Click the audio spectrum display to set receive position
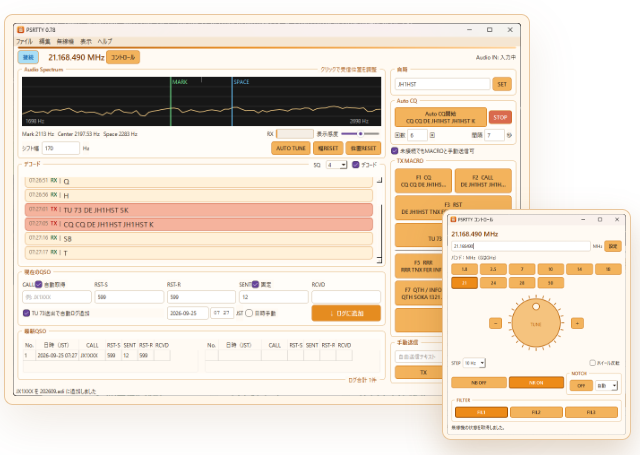This screenshot has width=640, height=455. pyautogui.click(x=201, y=101)
